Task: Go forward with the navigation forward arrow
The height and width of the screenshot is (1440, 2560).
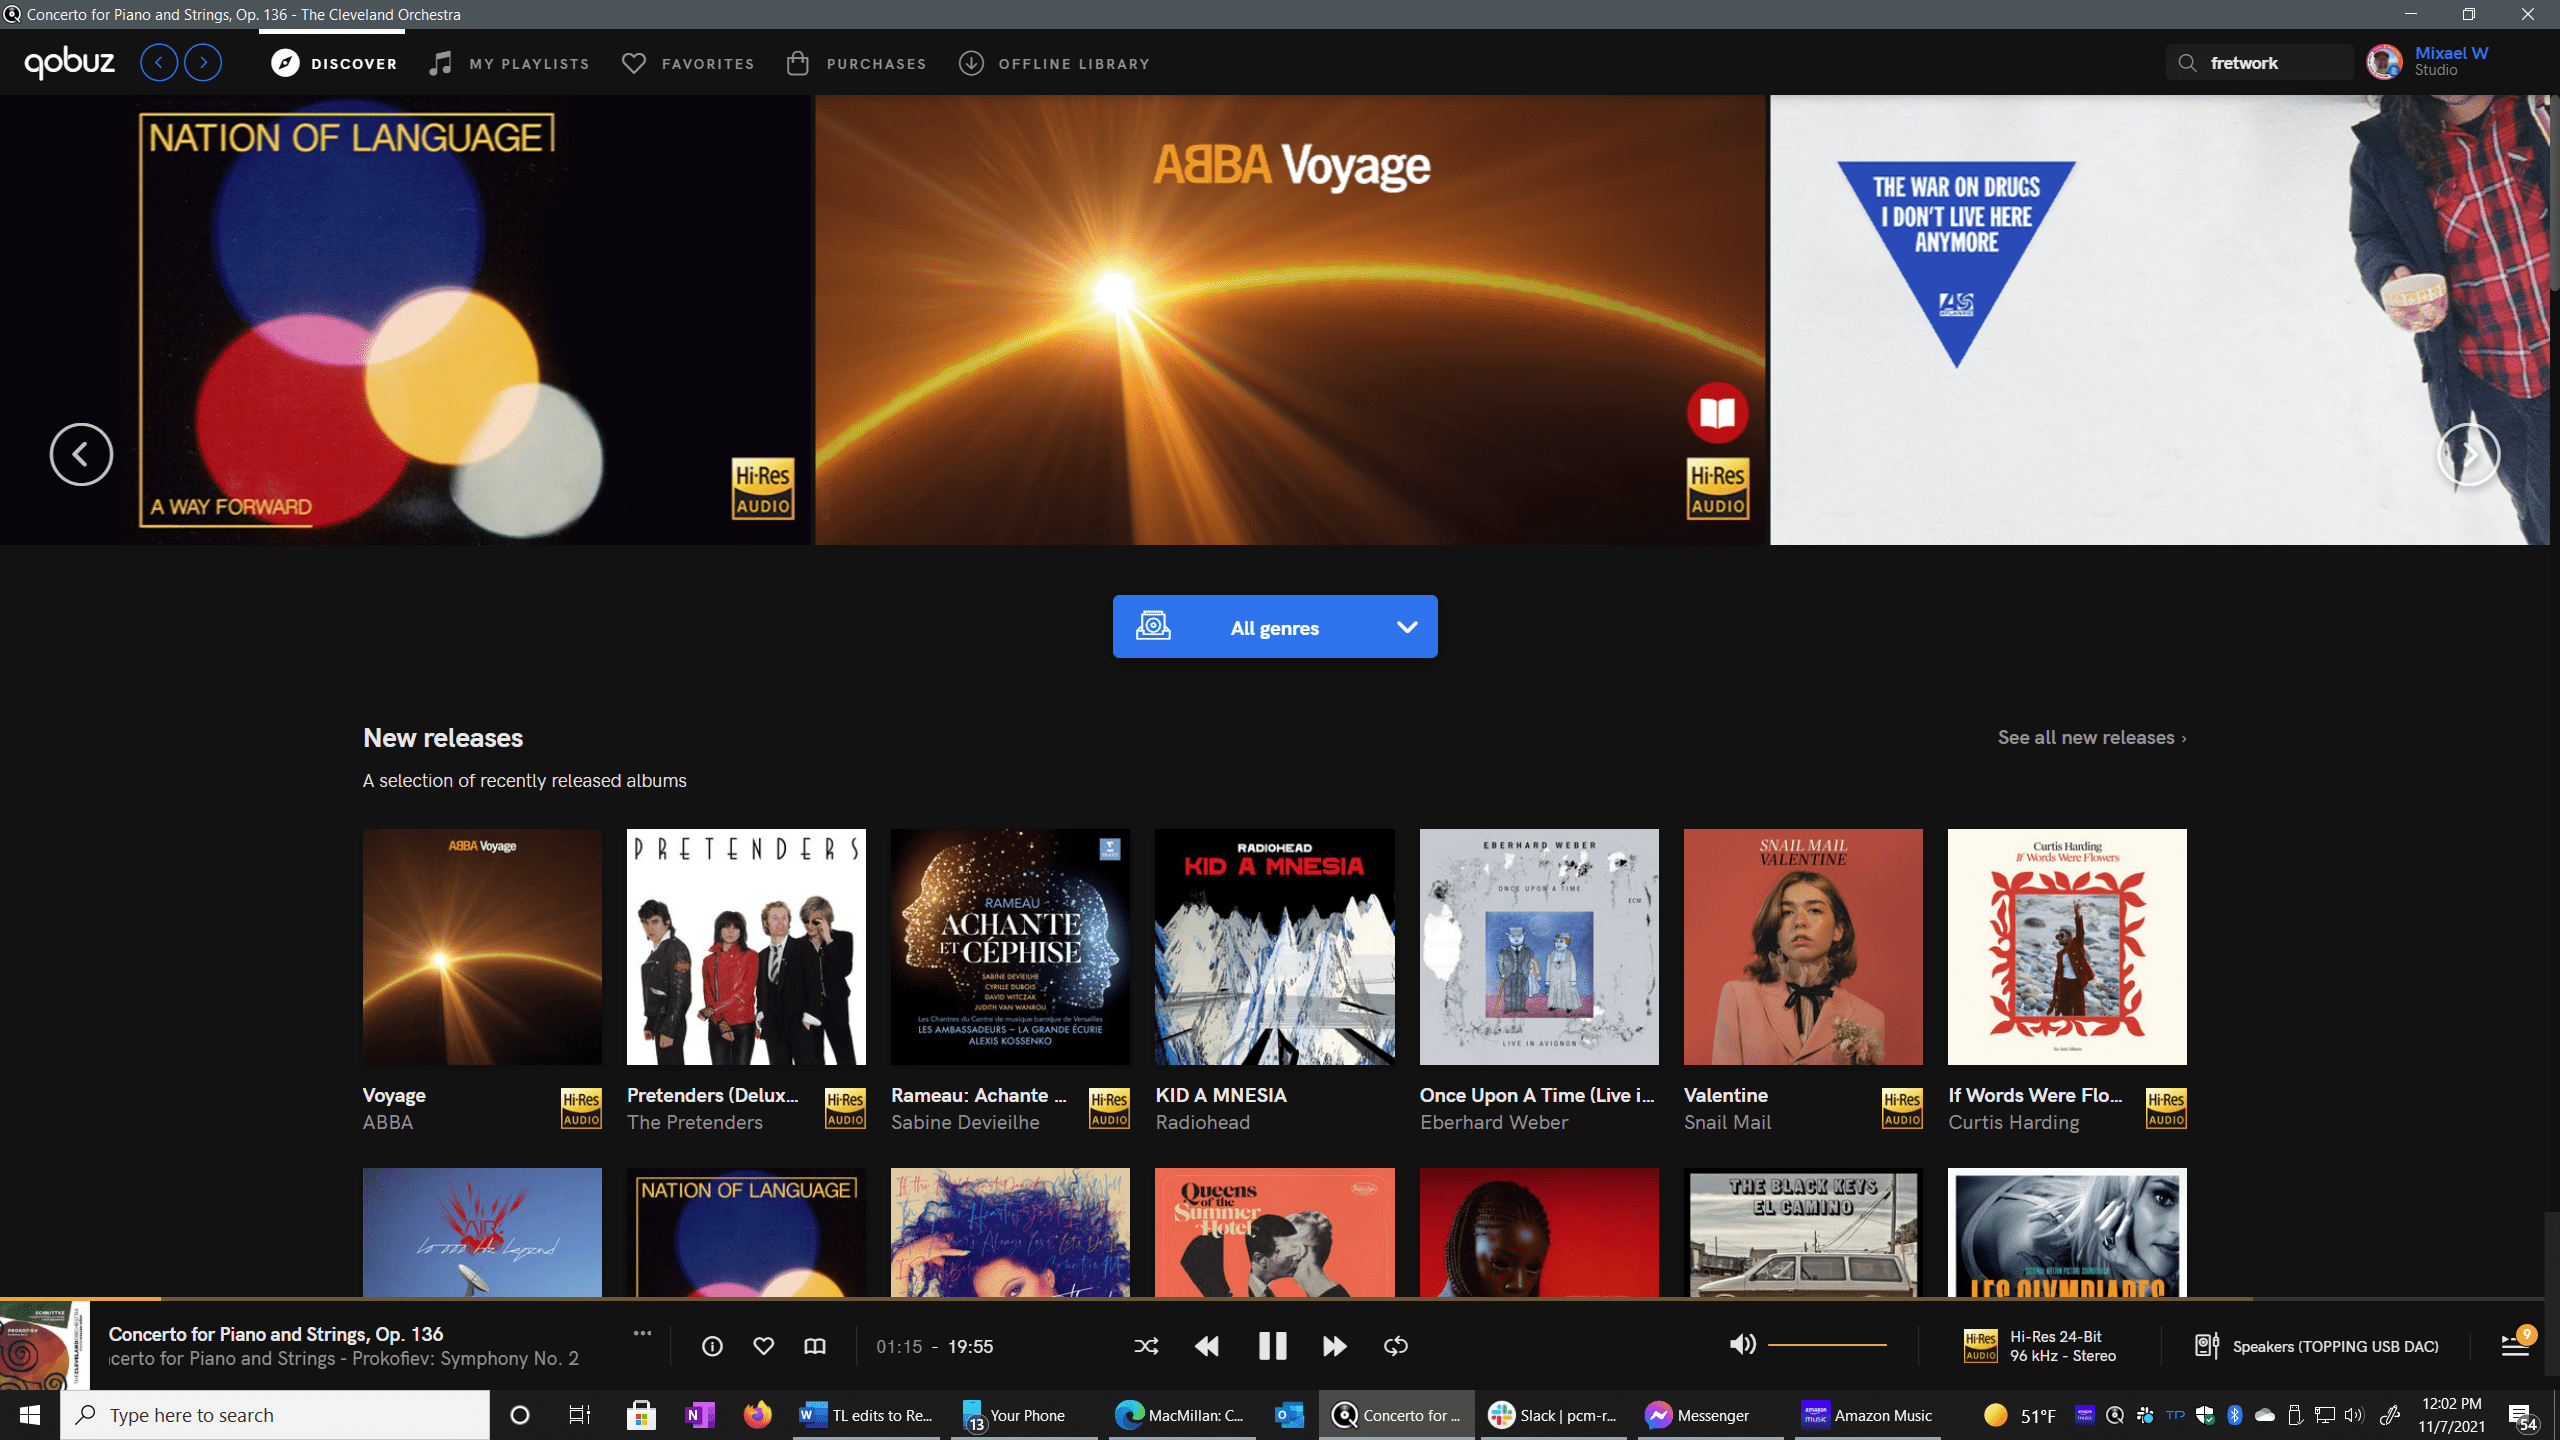Action: [203, 63]
